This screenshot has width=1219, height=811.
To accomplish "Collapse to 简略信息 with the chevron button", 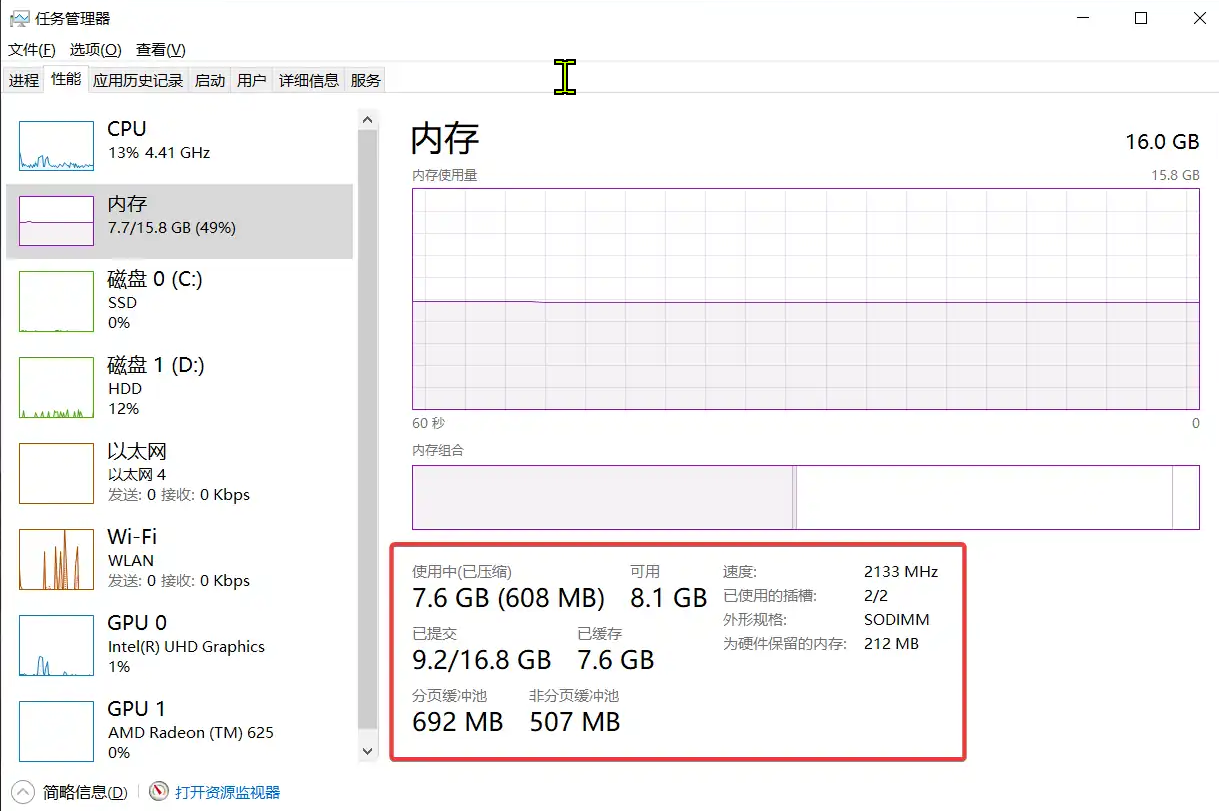I will [24, 792].
